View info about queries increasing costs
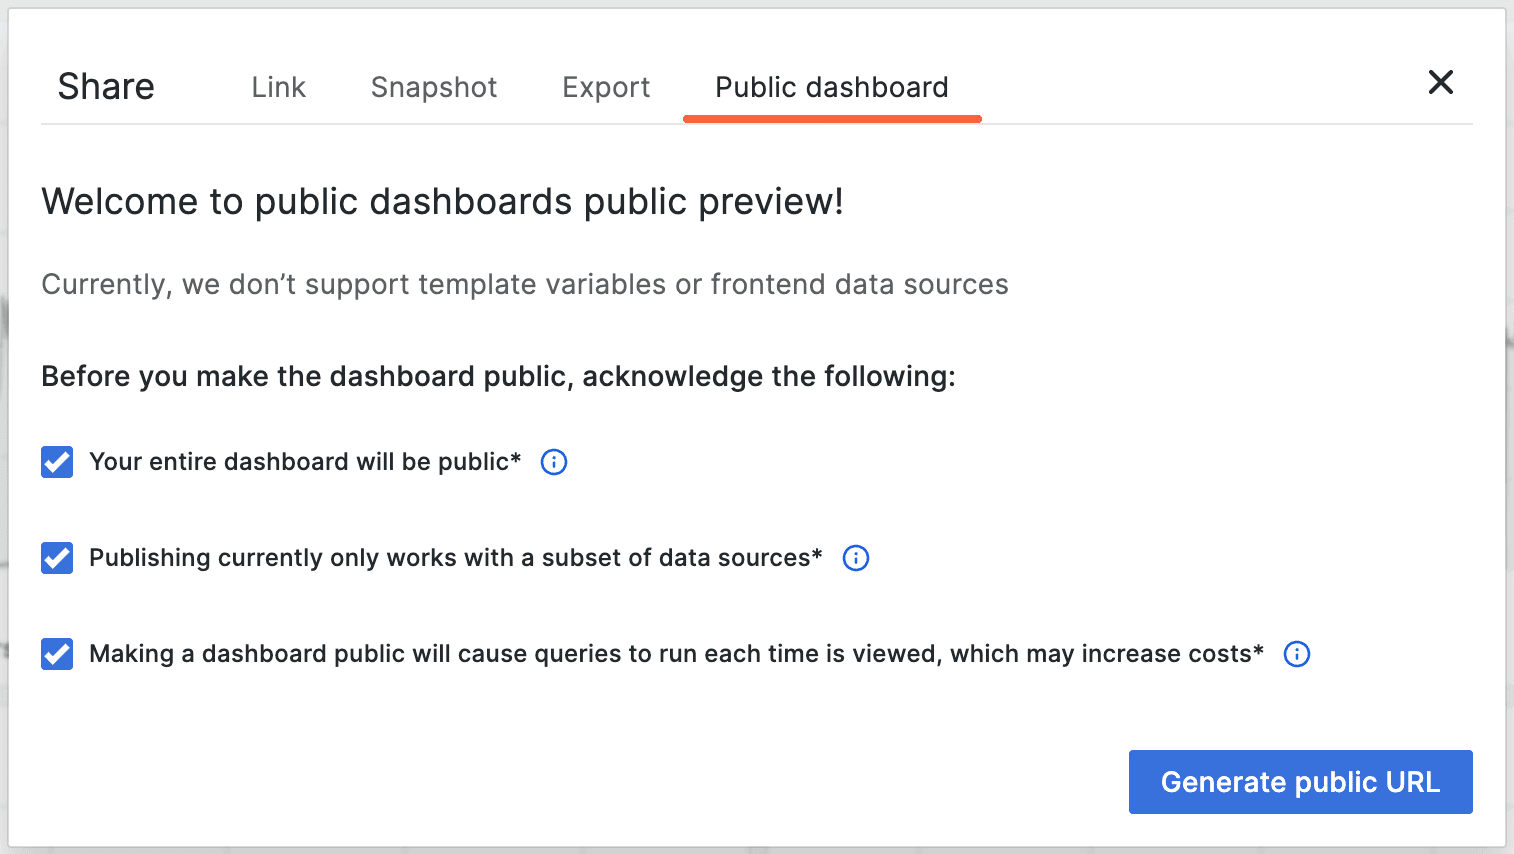Image resolution: width=1514 pixels, height=854 pixels. click(x=1296, y=654)
